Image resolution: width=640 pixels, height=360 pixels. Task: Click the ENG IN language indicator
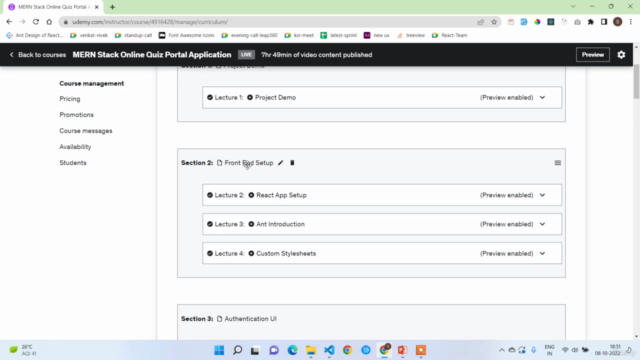coord(549,350)
